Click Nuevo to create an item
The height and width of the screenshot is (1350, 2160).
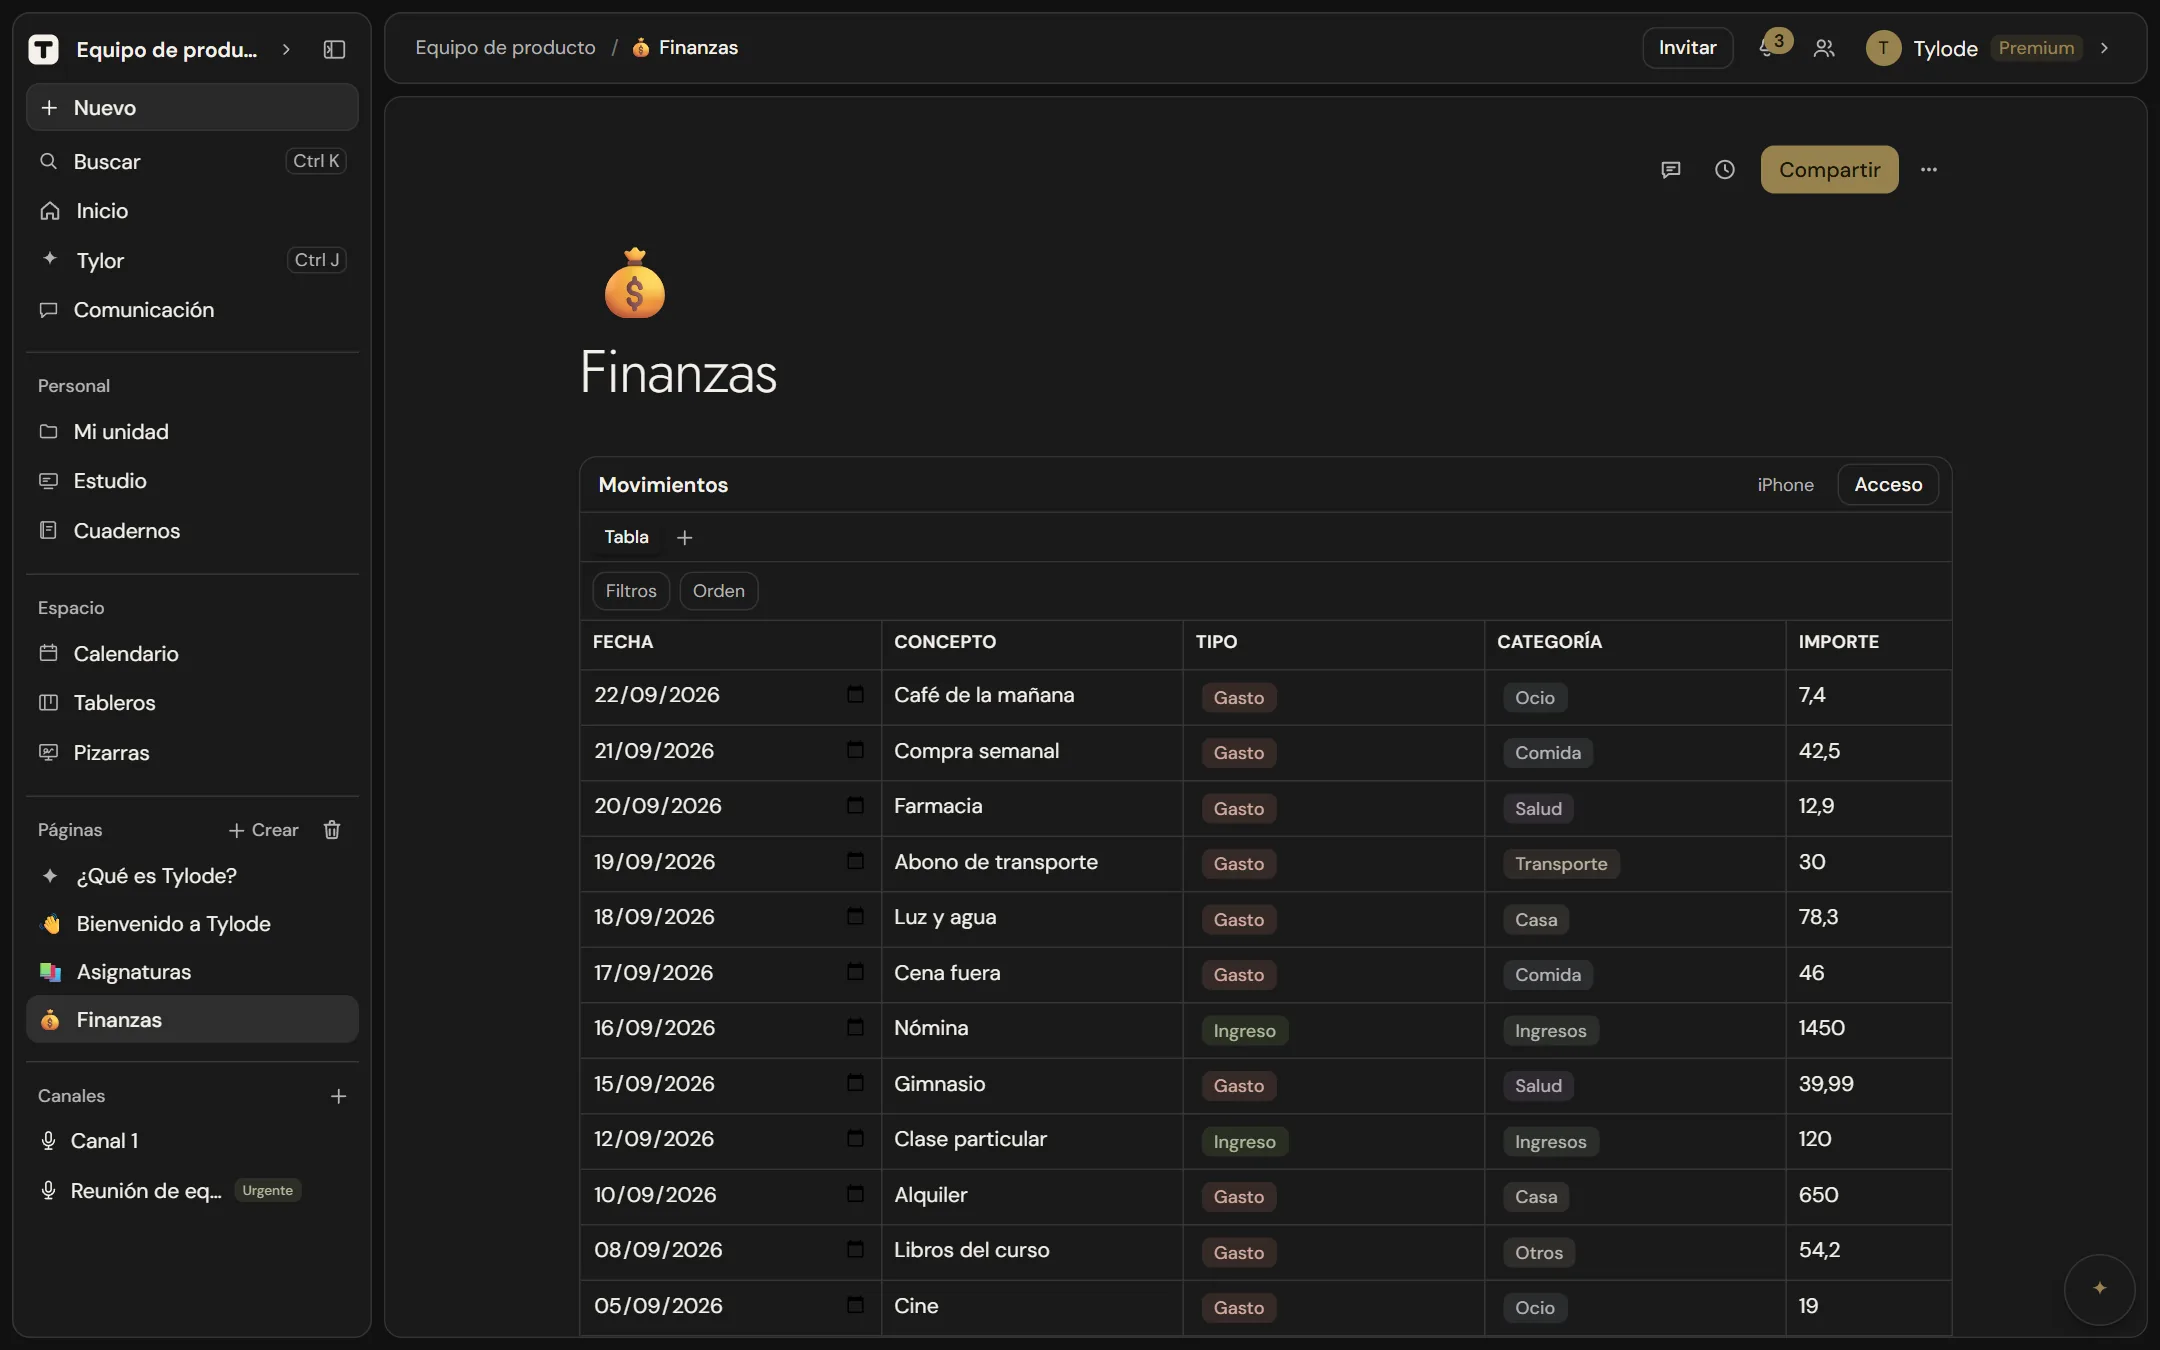pyautogui.click(x=192, y=108)
